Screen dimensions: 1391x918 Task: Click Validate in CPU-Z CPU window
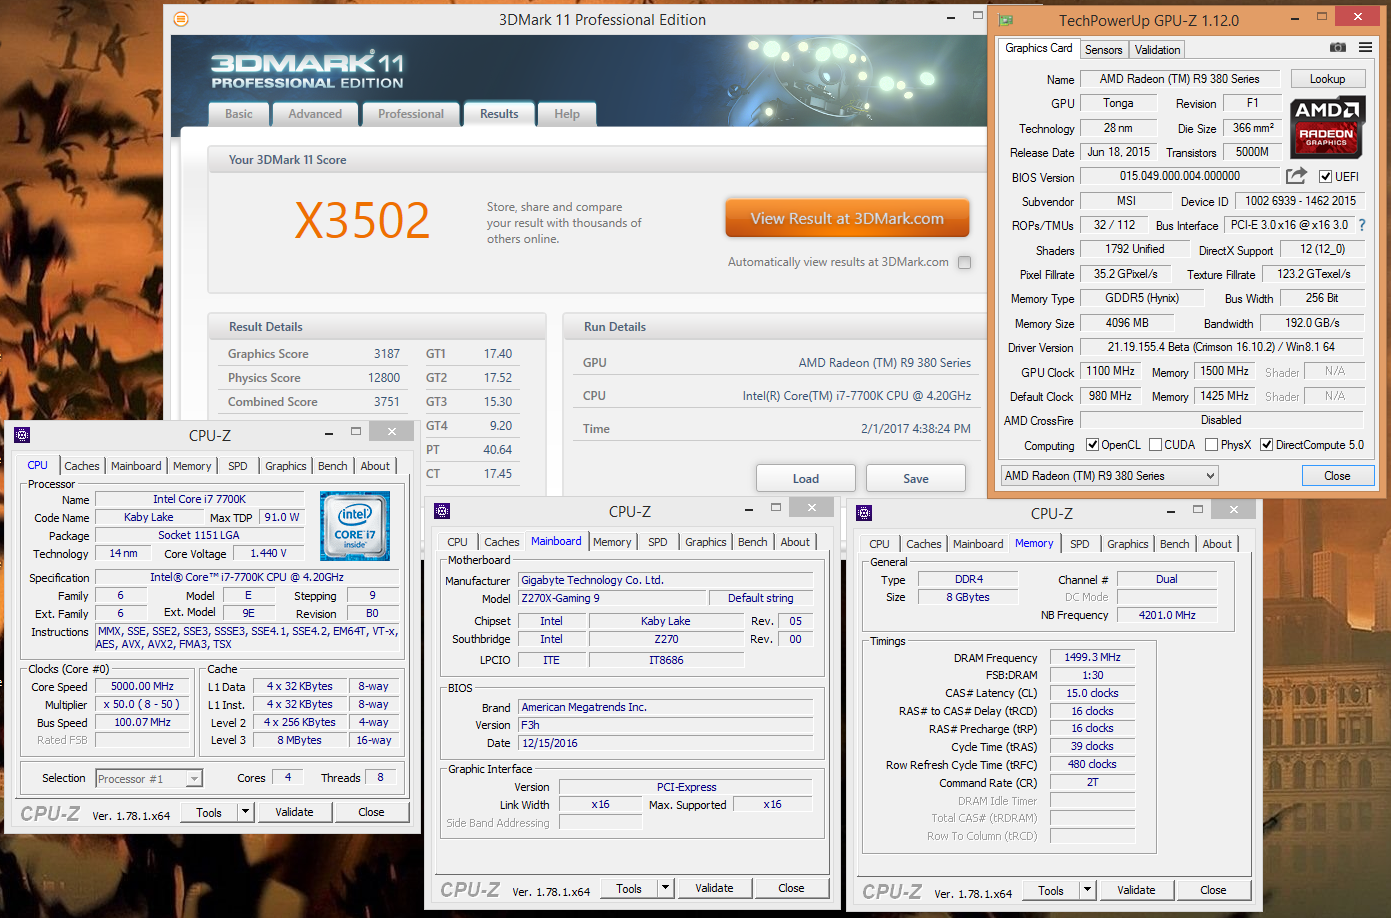294,812
